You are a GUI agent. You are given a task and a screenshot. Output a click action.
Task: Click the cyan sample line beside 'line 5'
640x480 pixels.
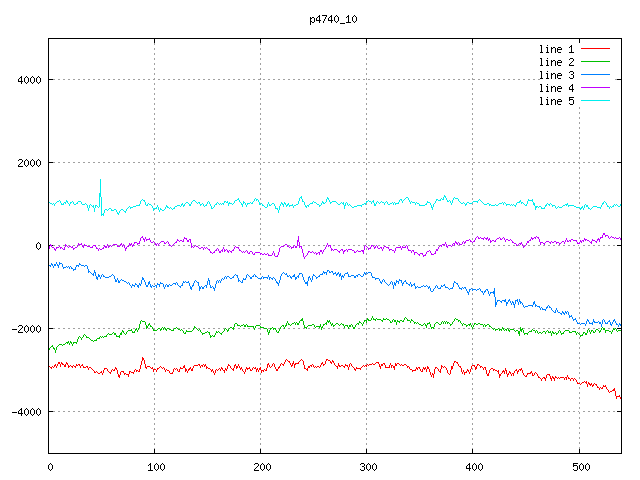pos(595,101)
